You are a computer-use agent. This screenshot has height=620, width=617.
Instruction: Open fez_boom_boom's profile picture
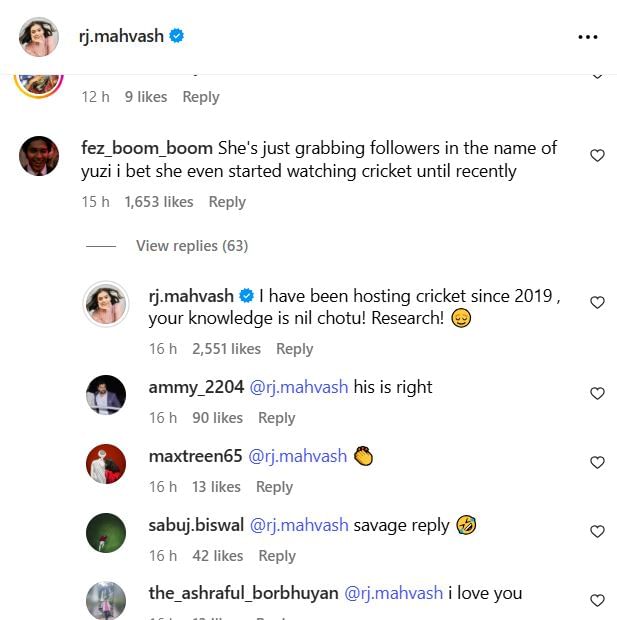(x=39, y=155)
